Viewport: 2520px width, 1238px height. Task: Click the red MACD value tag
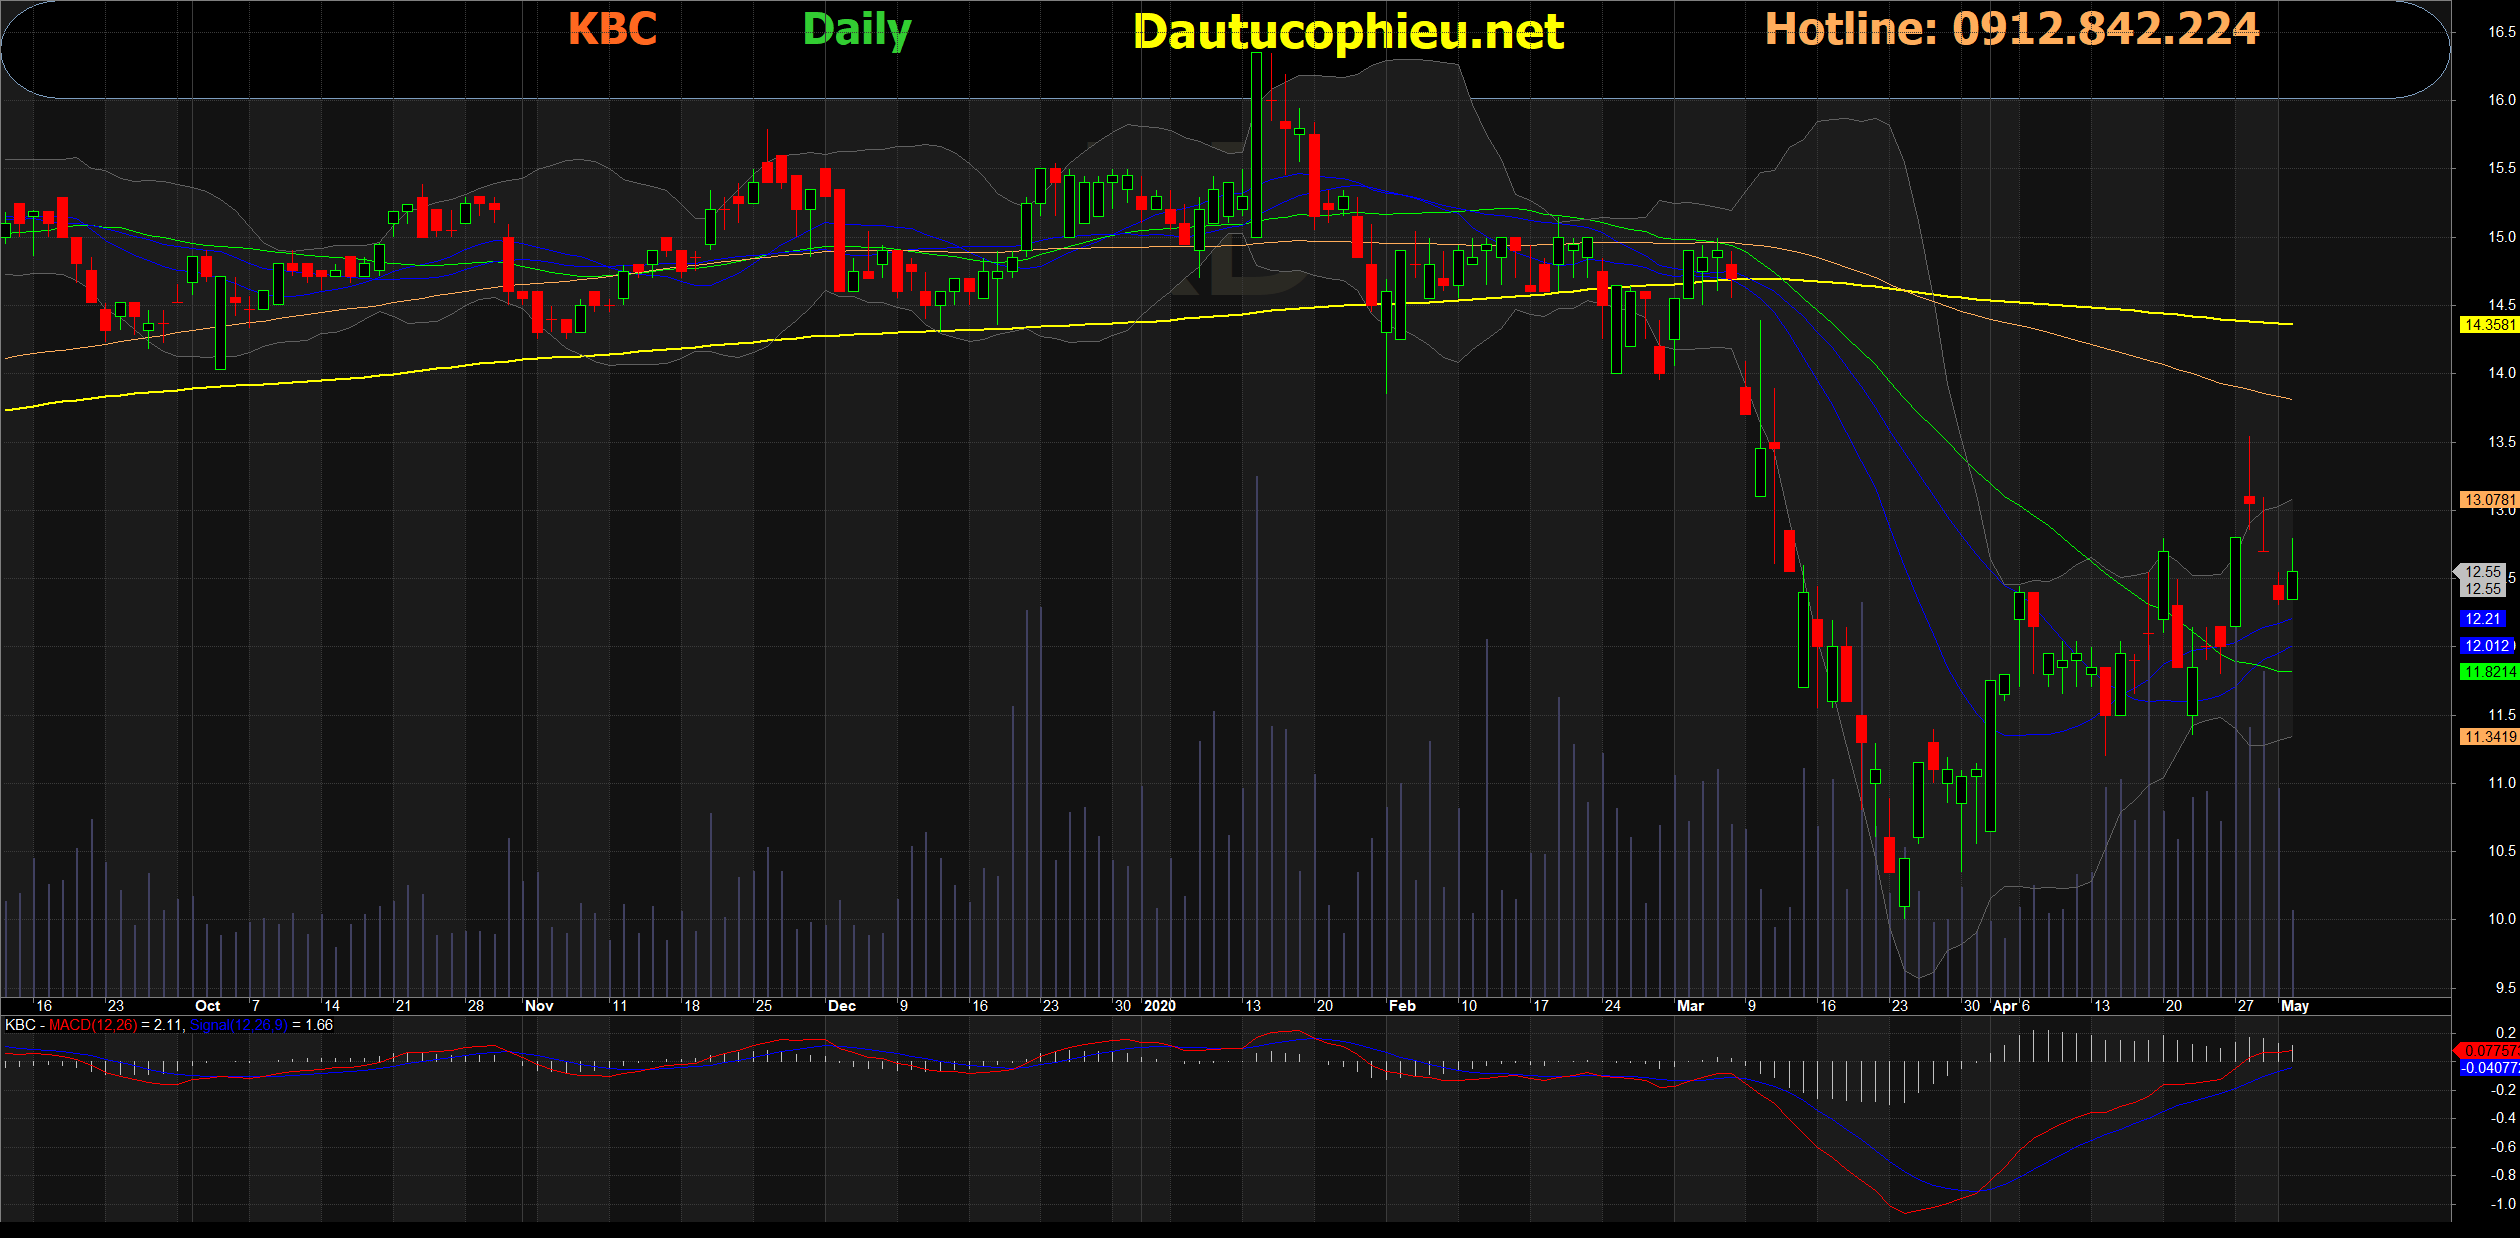2488,1051
